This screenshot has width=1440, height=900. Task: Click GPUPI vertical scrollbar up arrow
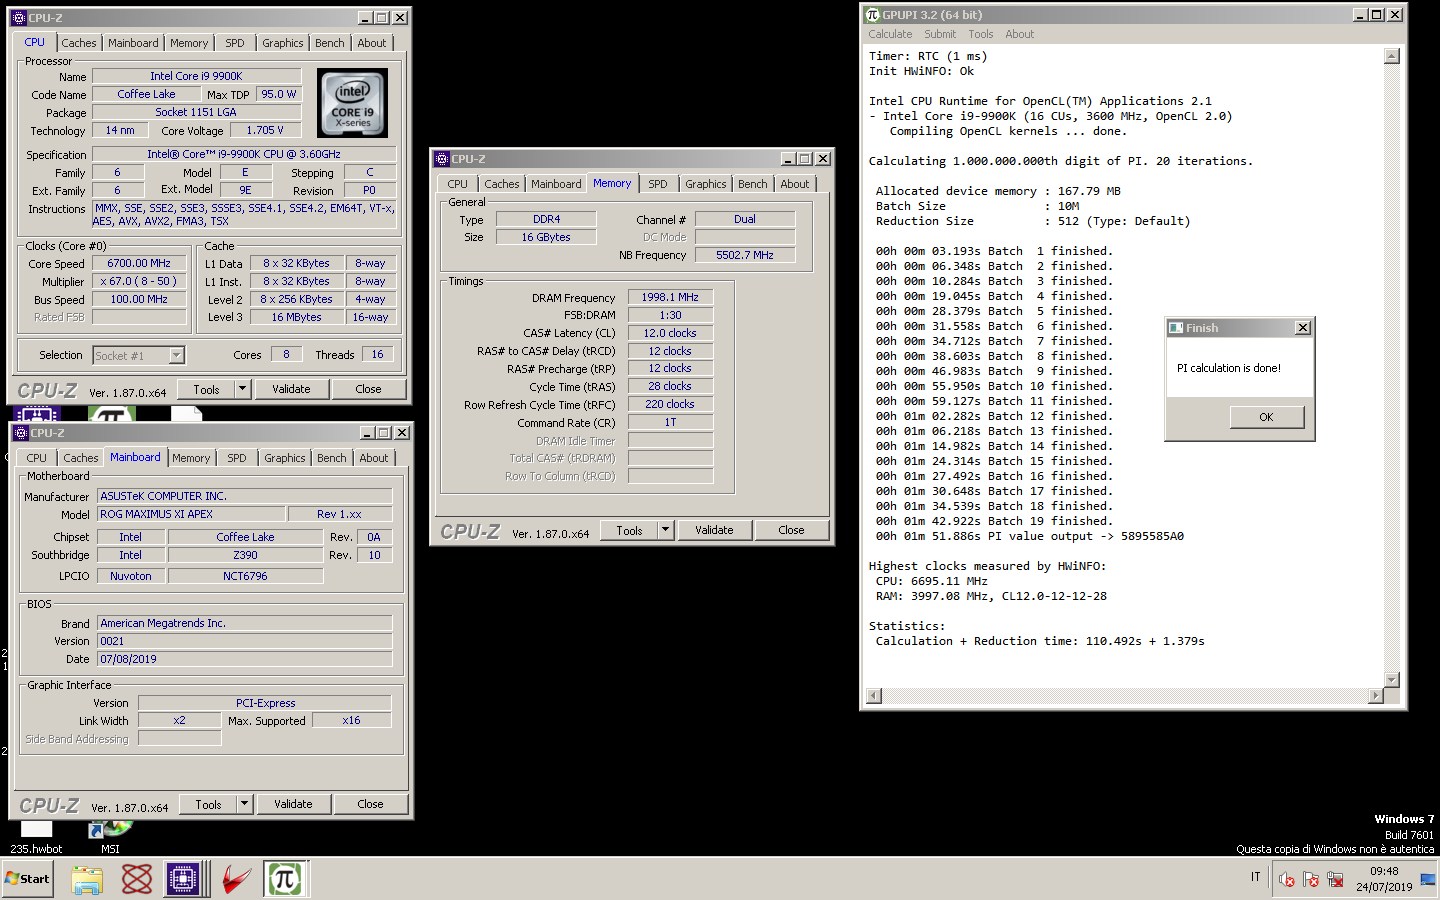point(1391,56)
